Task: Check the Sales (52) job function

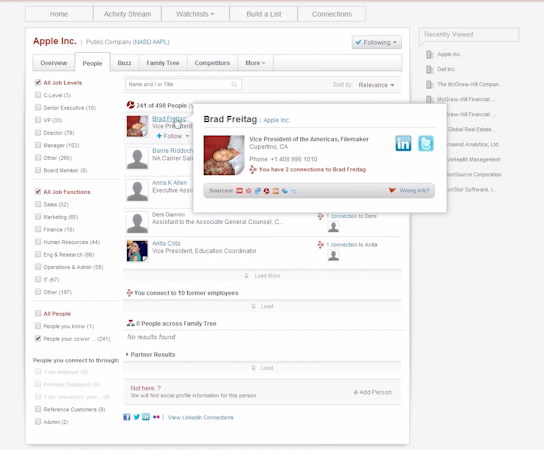Action: [38, 204]
